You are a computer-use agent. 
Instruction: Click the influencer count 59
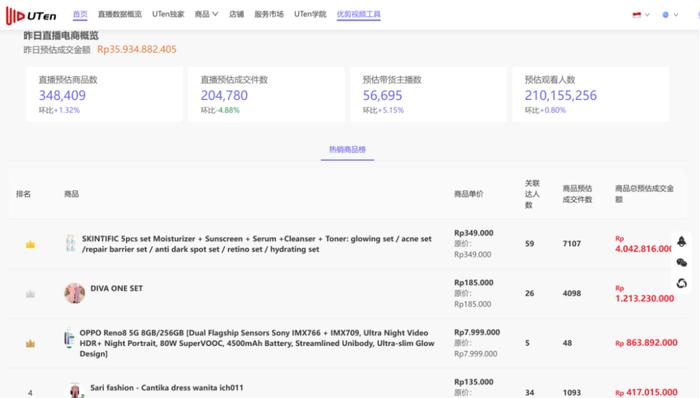pyautogui.click(x=529, y=244)
